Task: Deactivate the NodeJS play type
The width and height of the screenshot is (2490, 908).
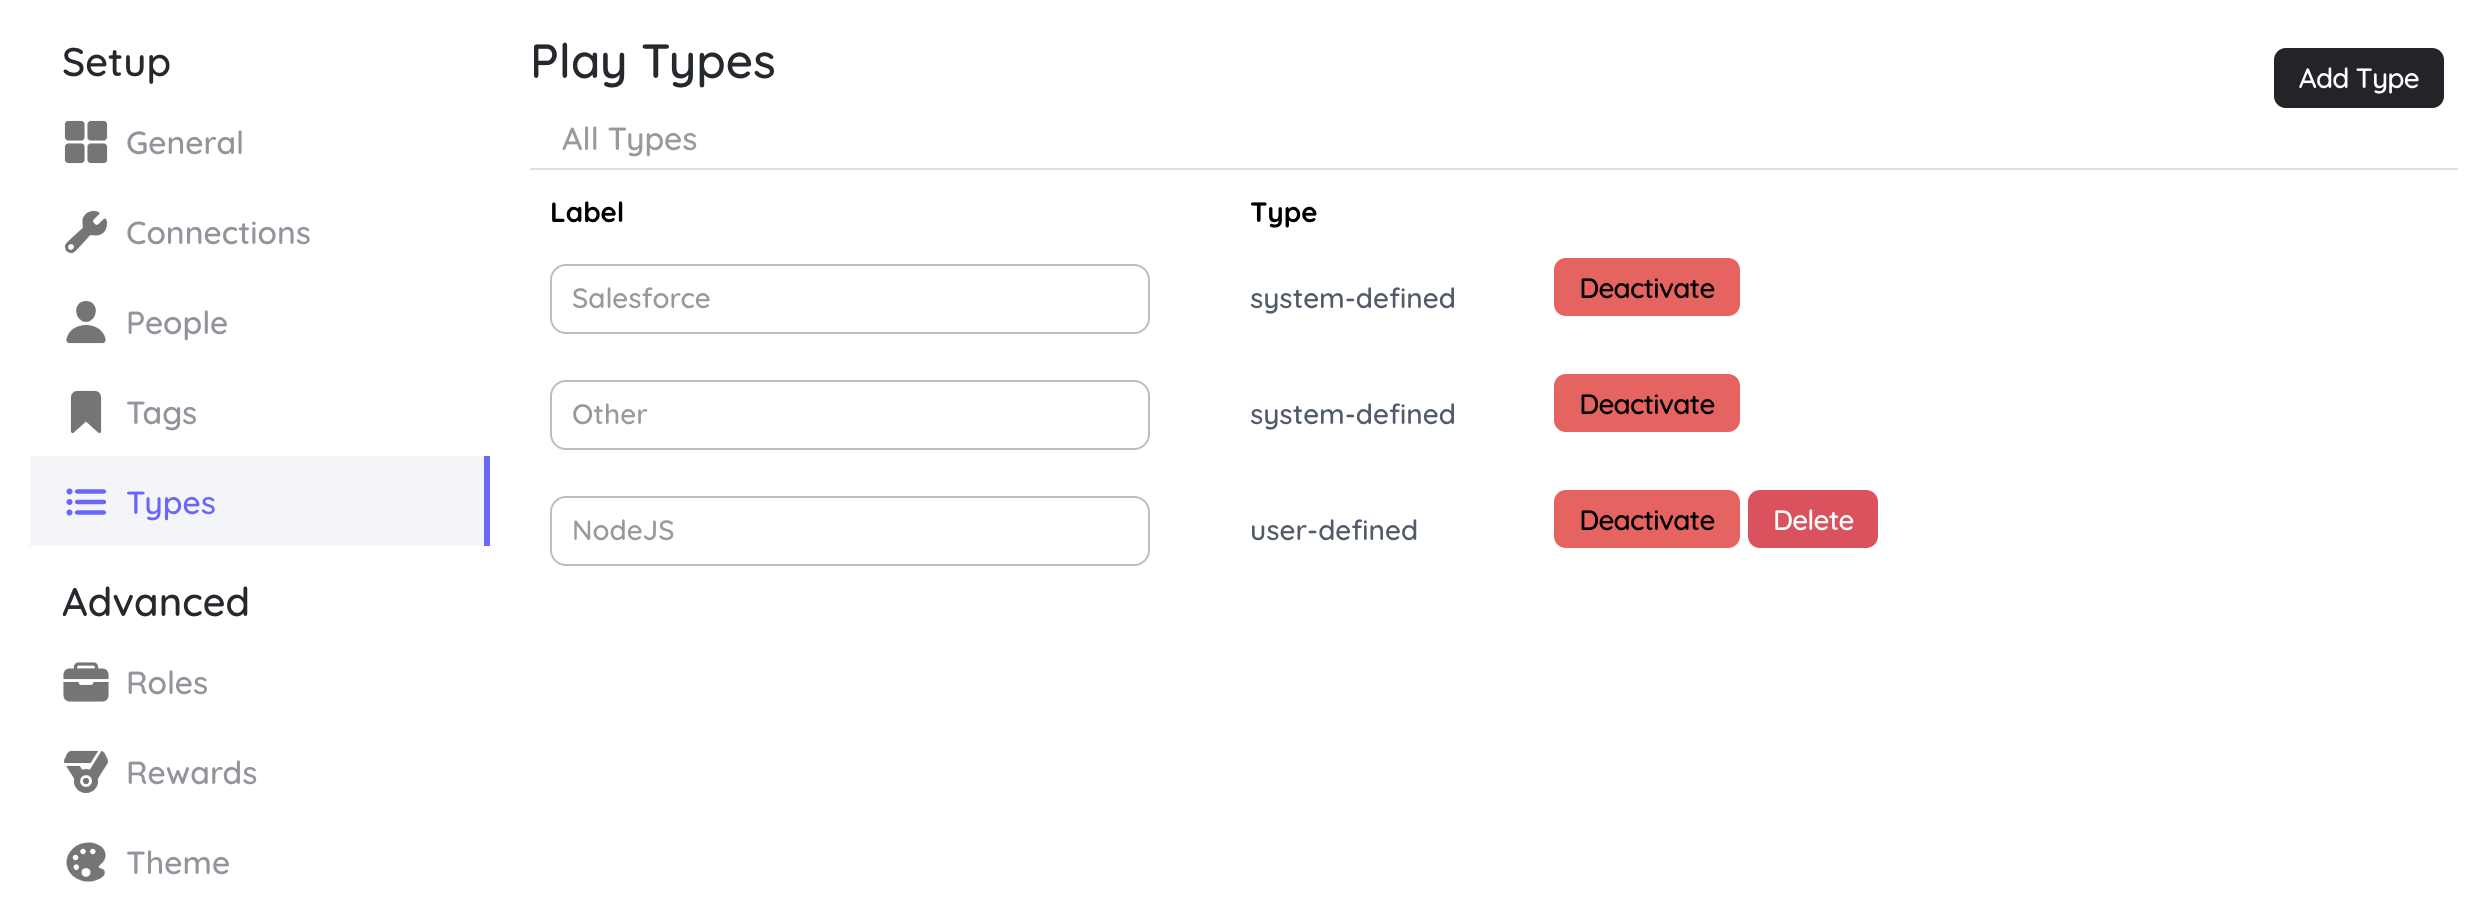Action: click(x=1646, y=519)
